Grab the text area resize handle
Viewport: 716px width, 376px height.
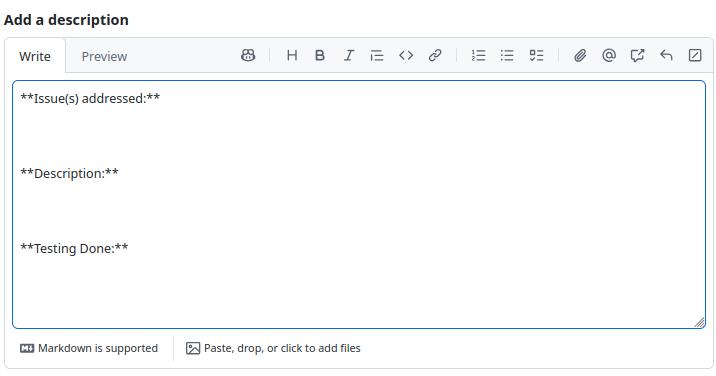pyautogui.click(x=699, y=322)
